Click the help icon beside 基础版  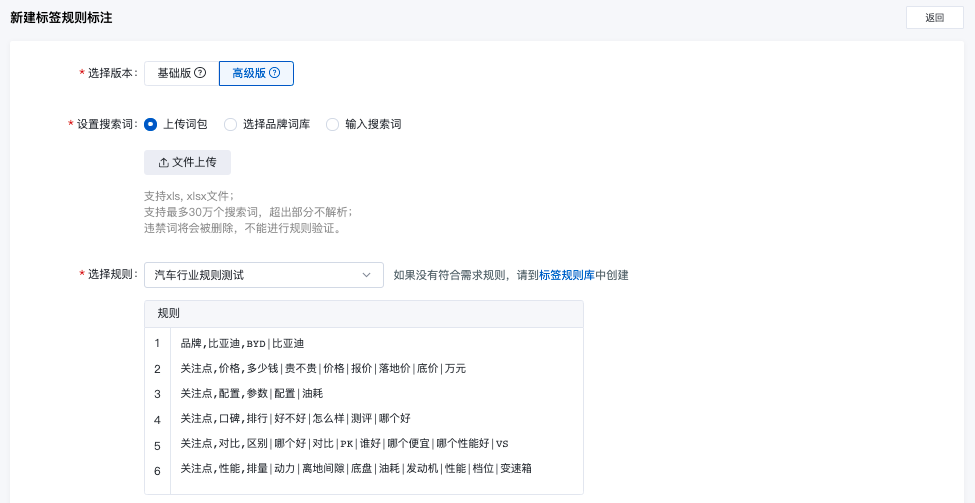pos(200,73)
